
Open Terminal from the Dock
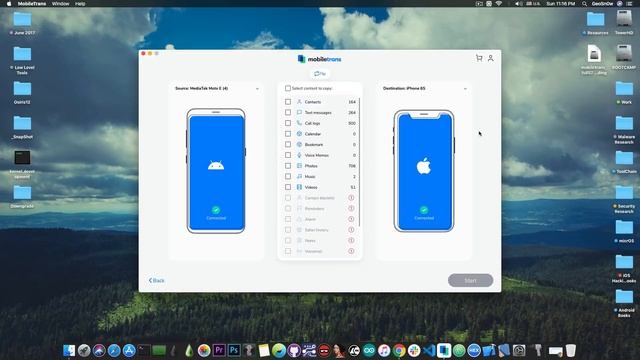point(144,350)
